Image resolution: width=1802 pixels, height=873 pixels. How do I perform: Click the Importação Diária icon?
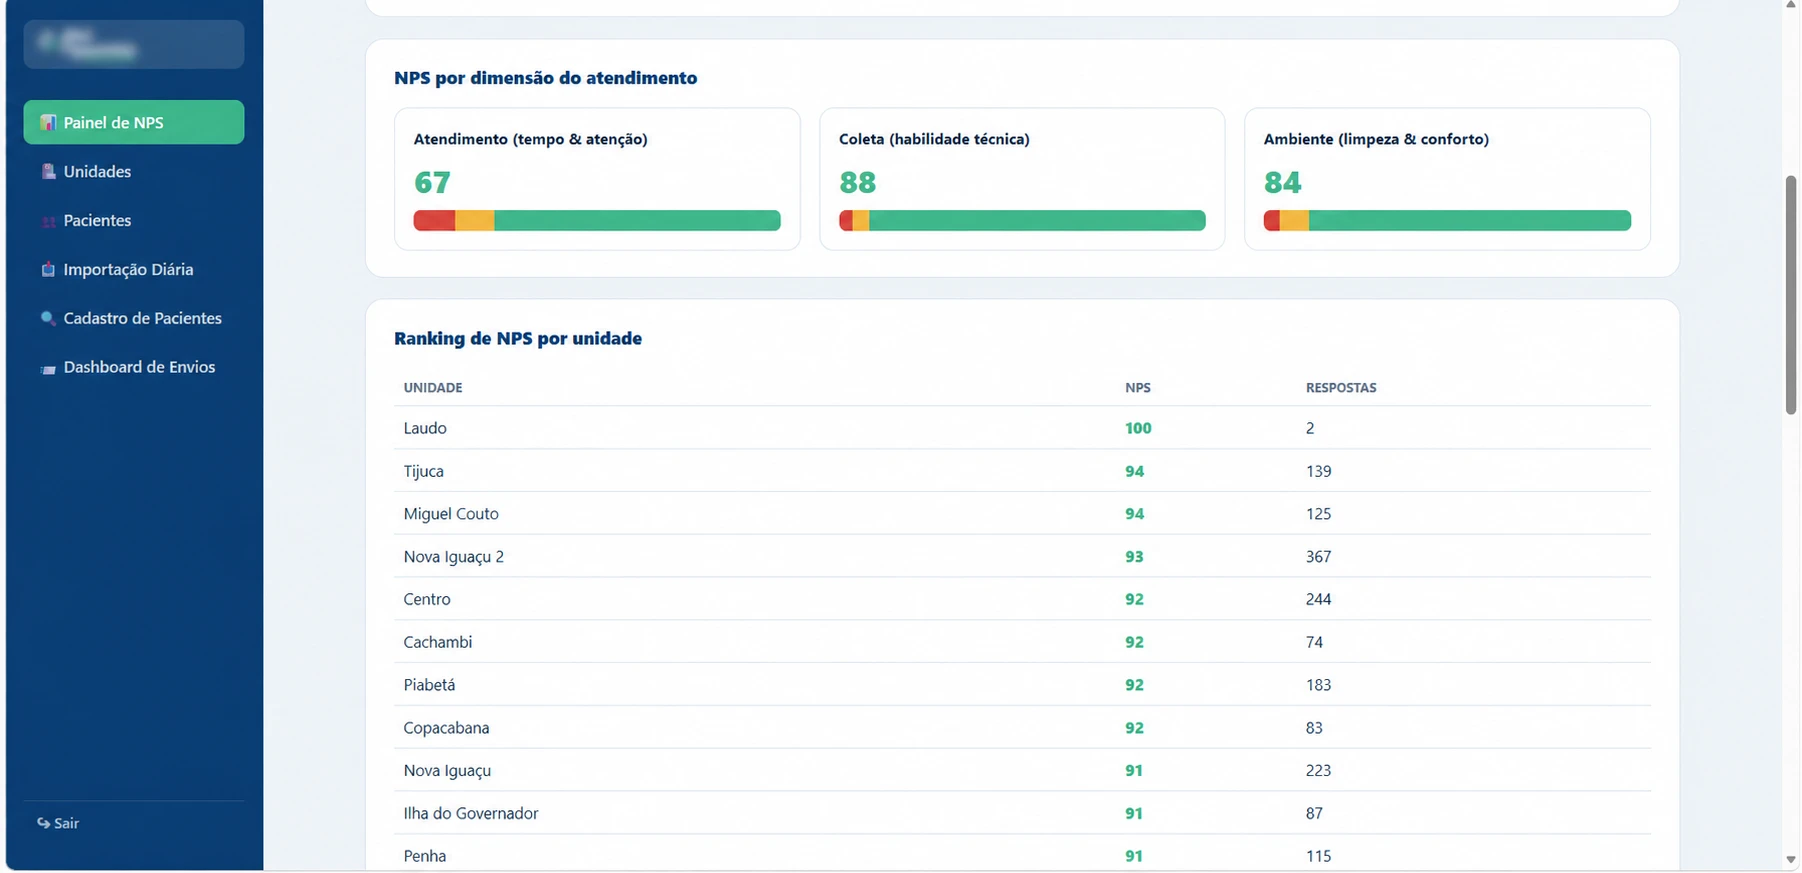47,270
